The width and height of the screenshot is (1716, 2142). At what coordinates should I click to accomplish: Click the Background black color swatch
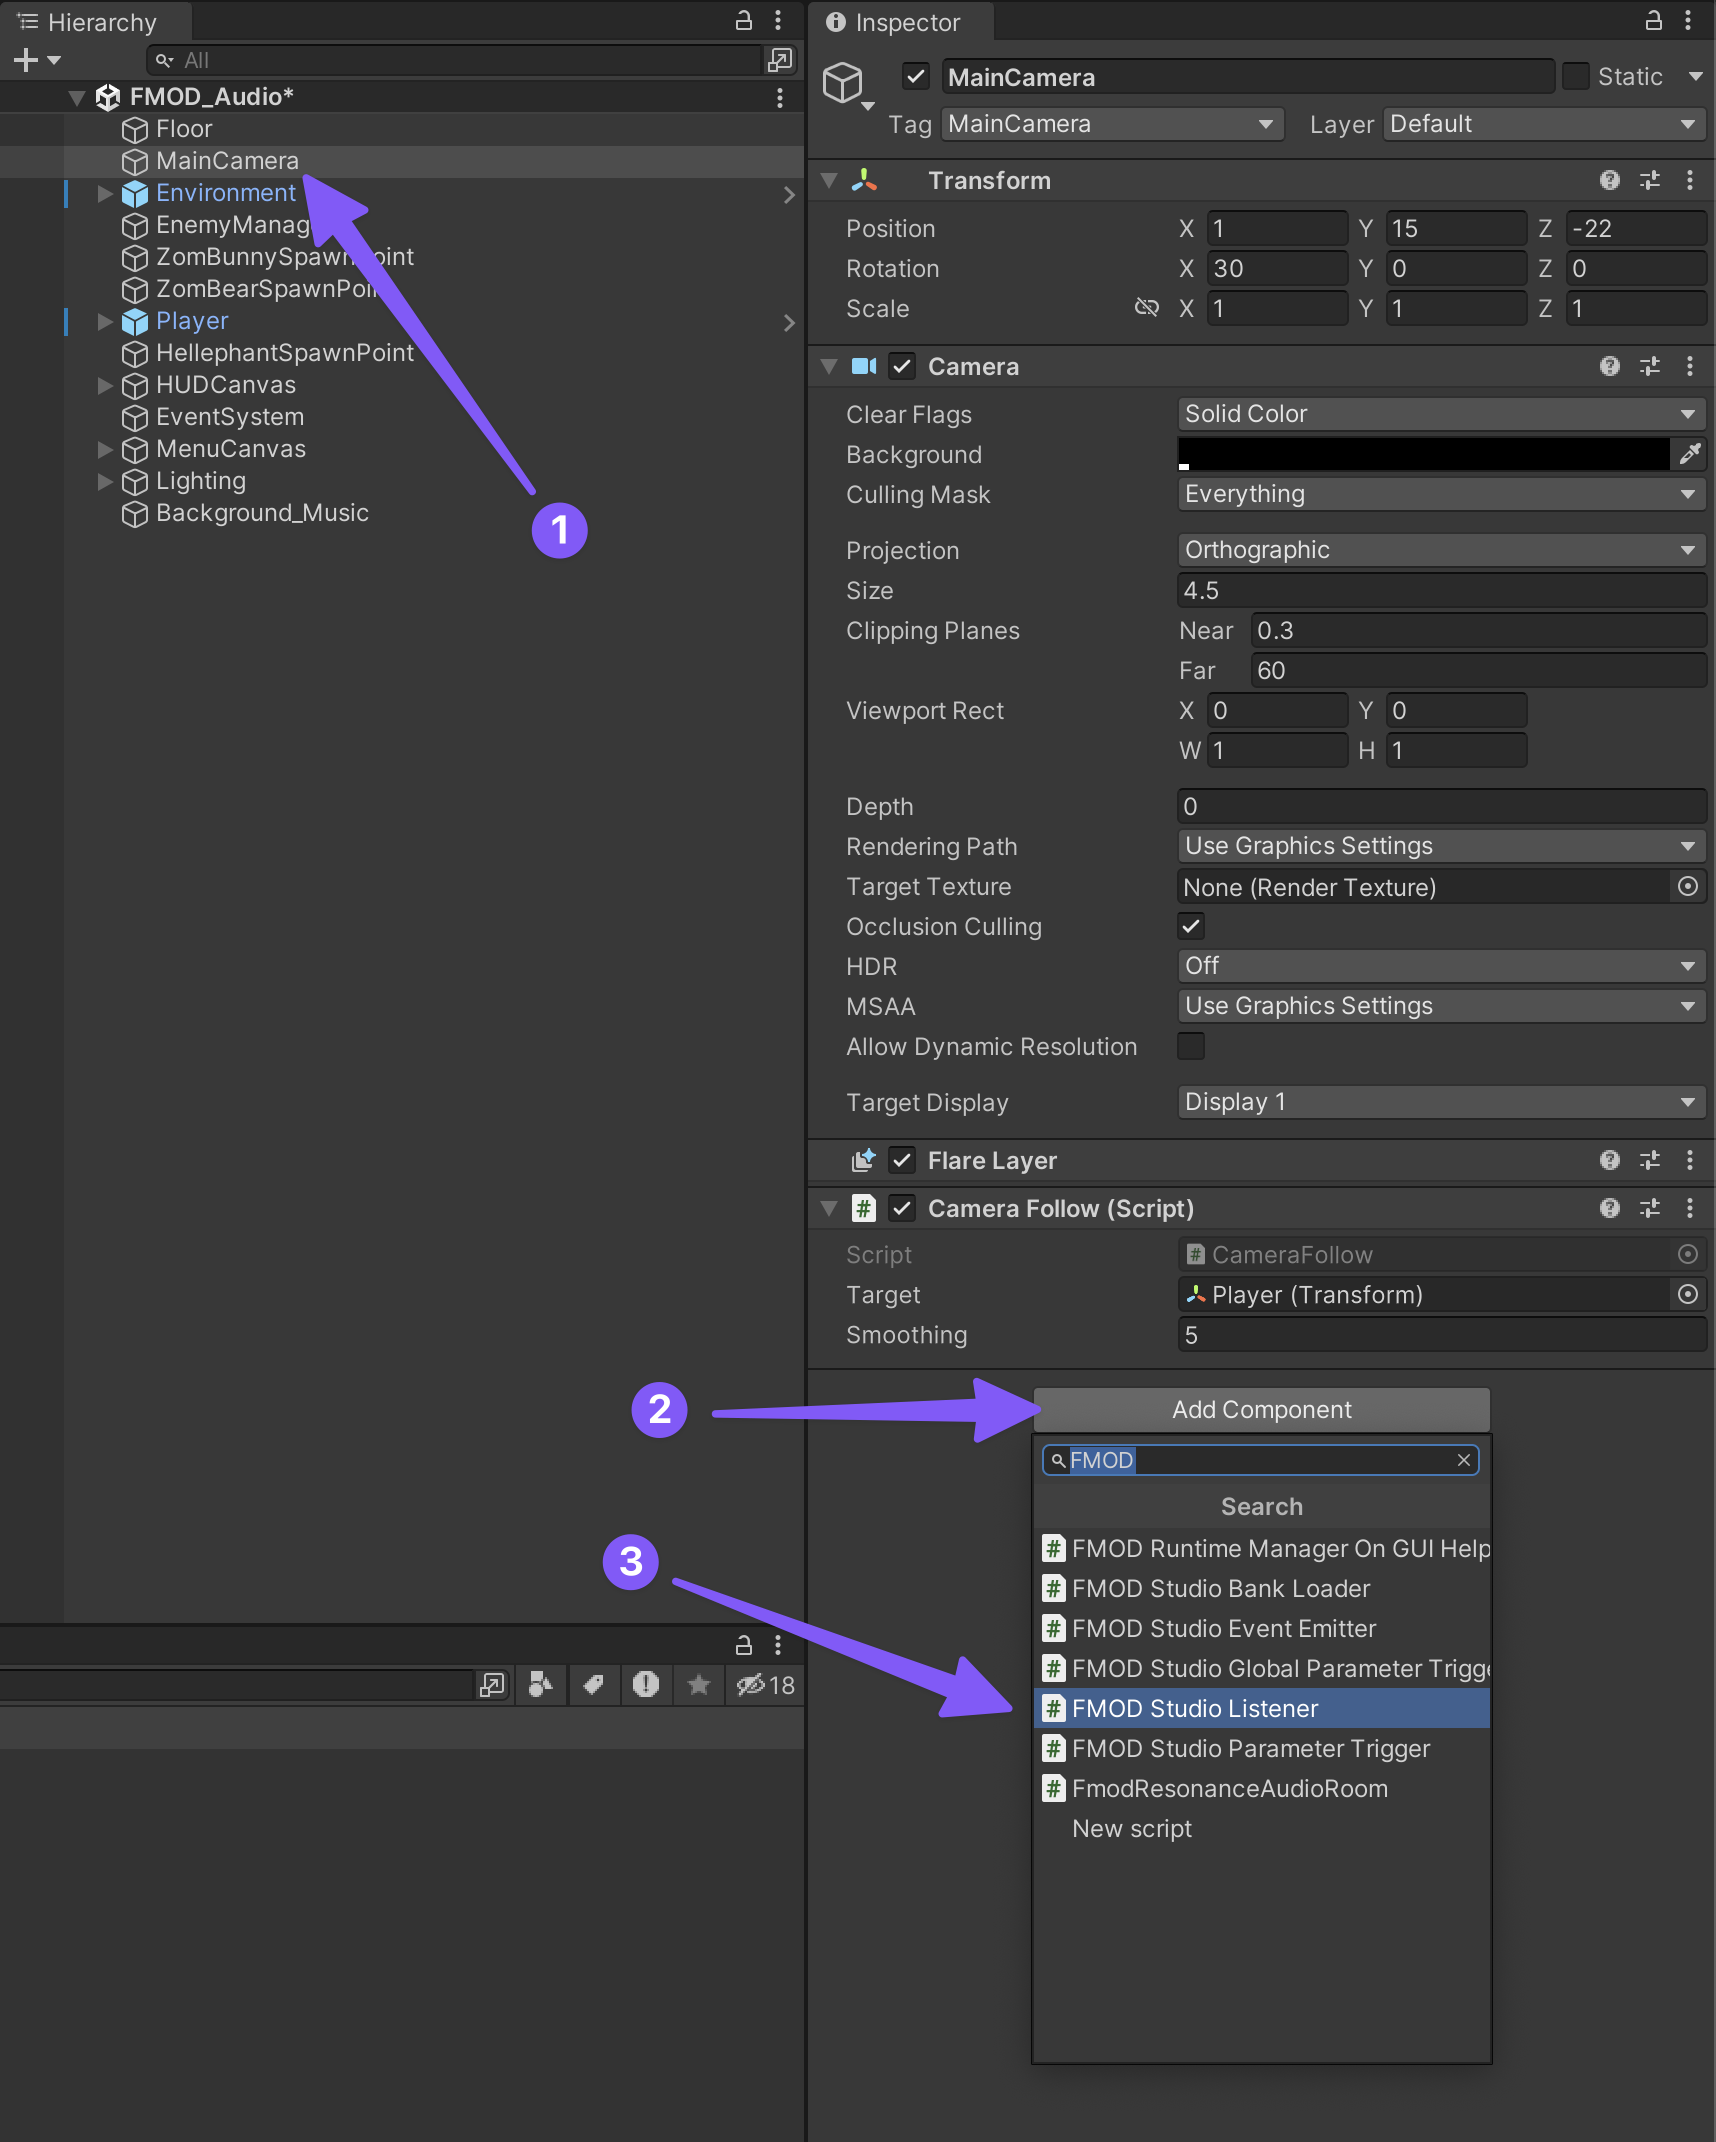pyautogui.click(x=1423, y=454)
